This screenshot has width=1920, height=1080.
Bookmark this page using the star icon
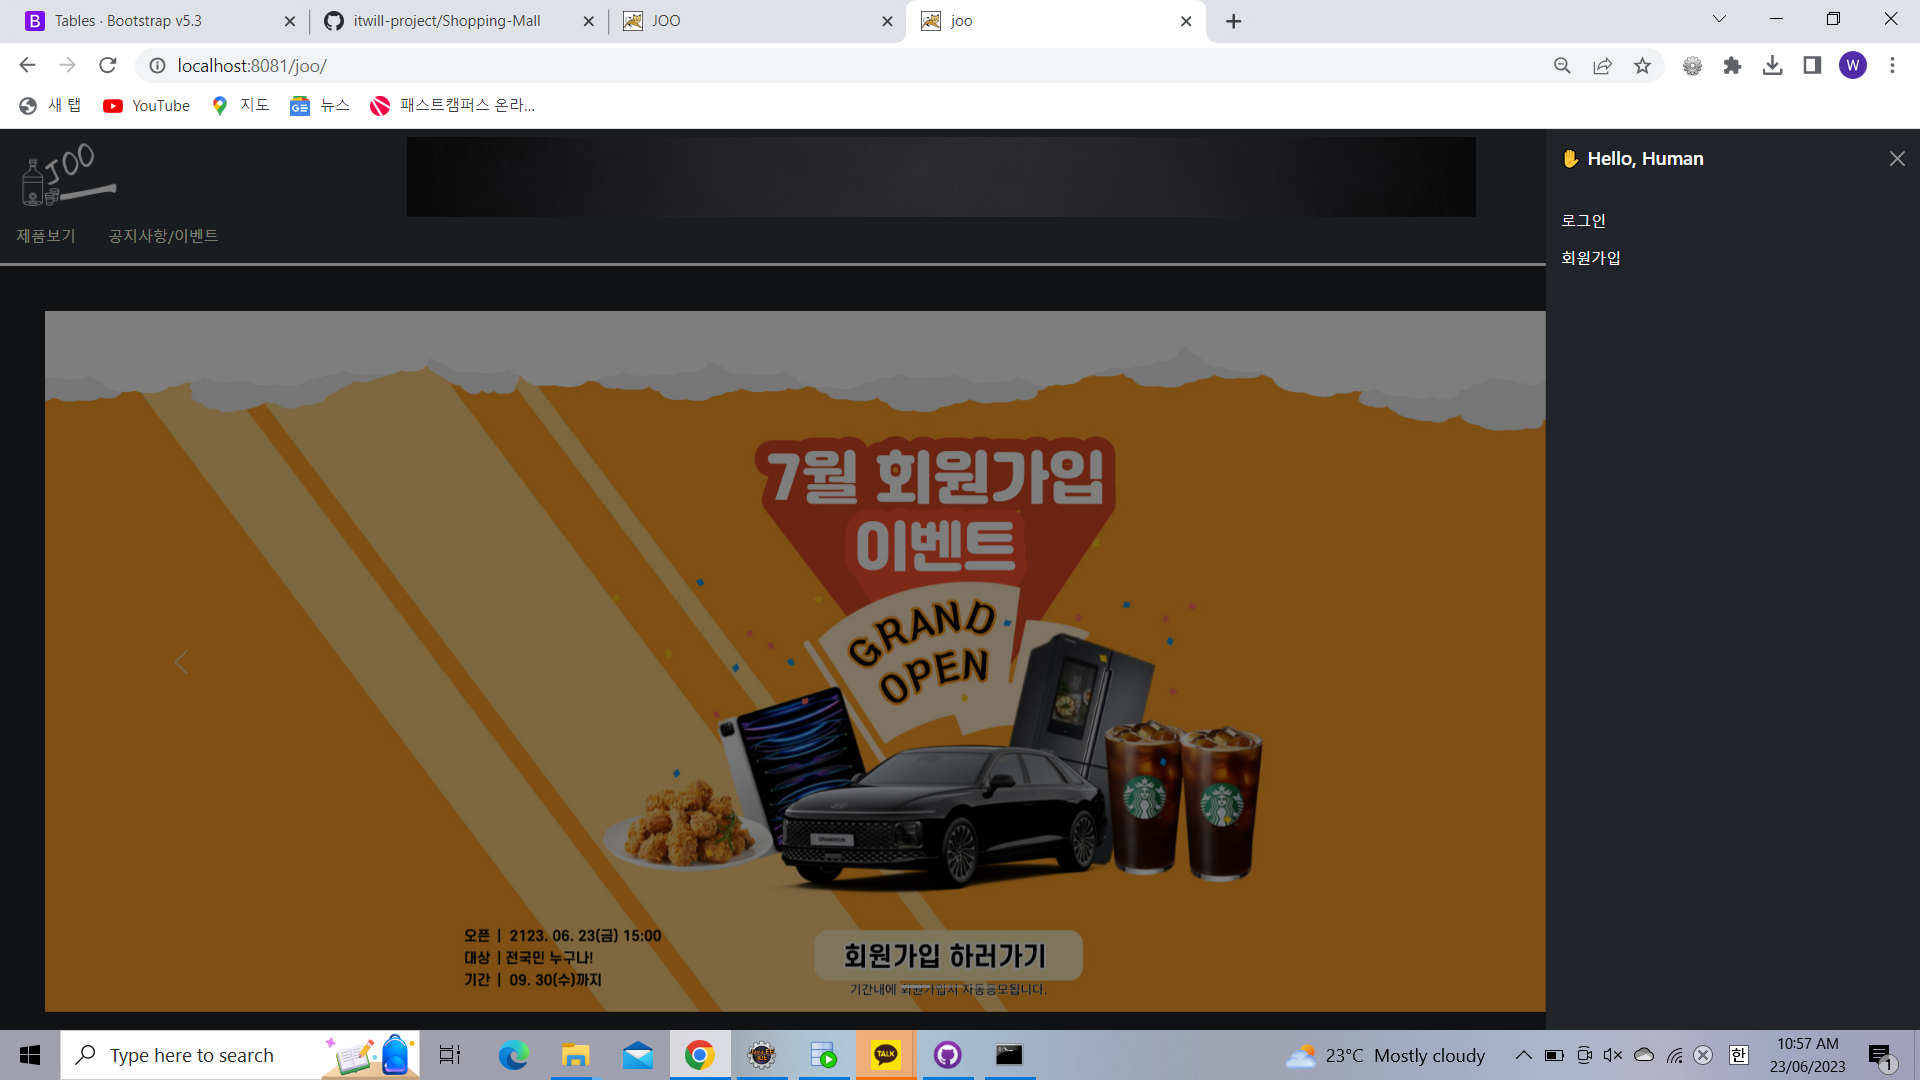tap(1642, 65)
